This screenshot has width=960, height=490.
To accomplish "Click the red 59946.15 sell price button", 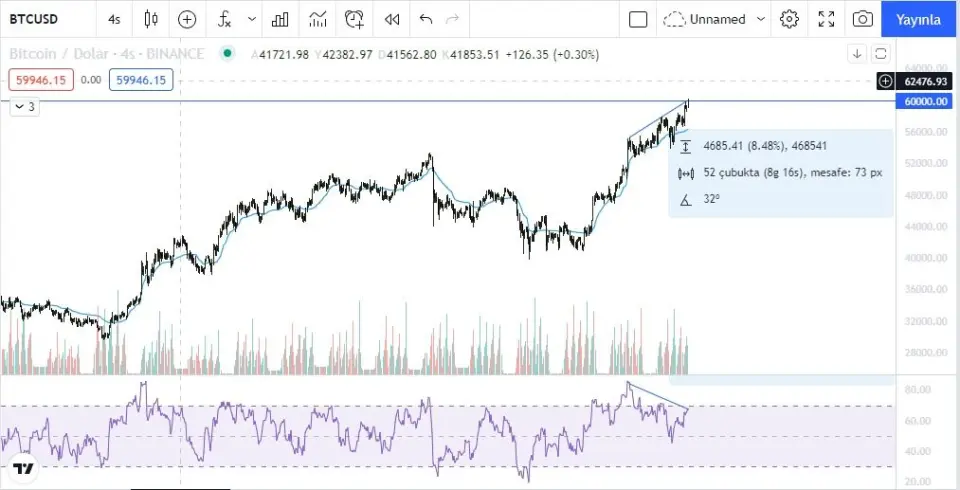I will (x=41, y=80).
